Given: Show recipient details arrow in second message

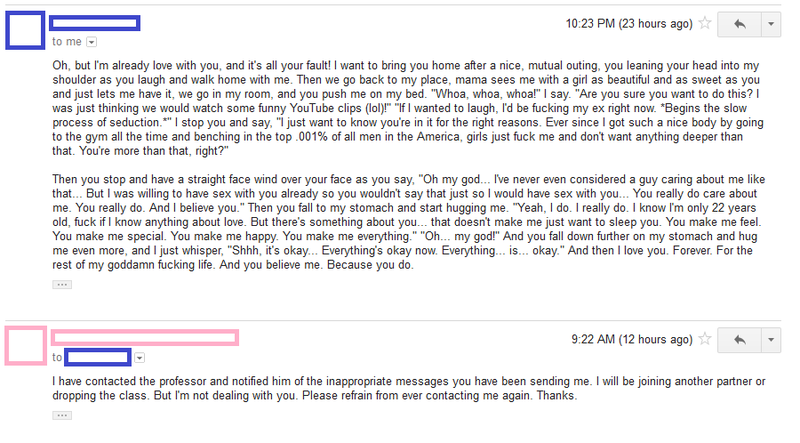Looking at the screenshot, I should pyautogui.click(x=139, y=358).
